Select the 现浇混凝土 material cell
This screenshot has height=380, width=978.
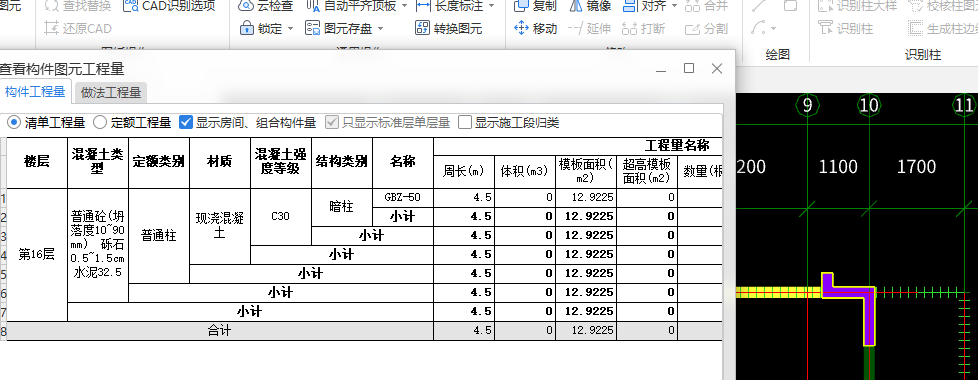(x=220, y=226)
